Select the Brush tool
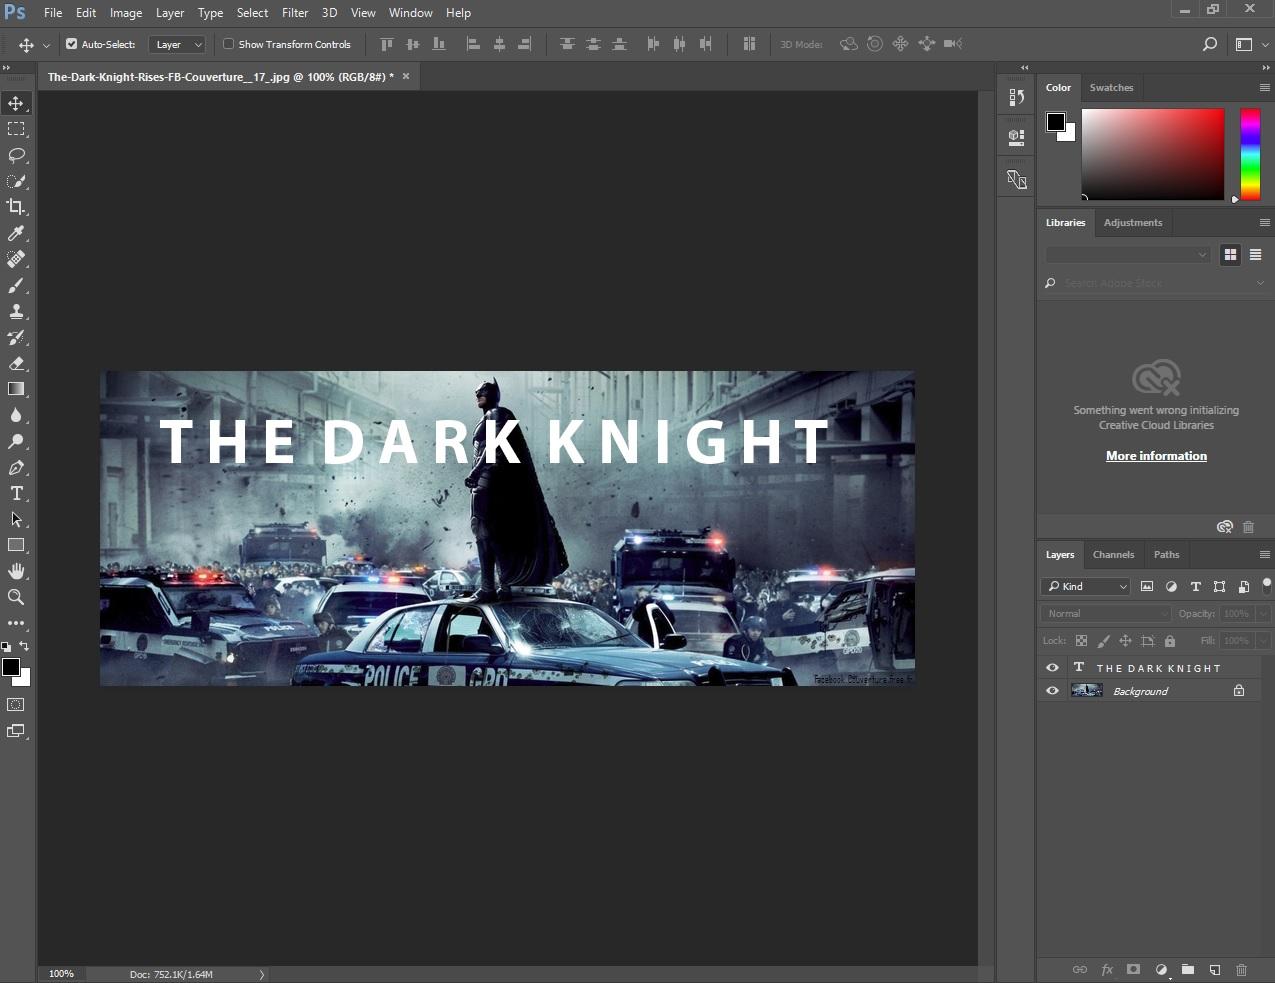This screenshot has height=983, width=1275. [x=16, y=285]
